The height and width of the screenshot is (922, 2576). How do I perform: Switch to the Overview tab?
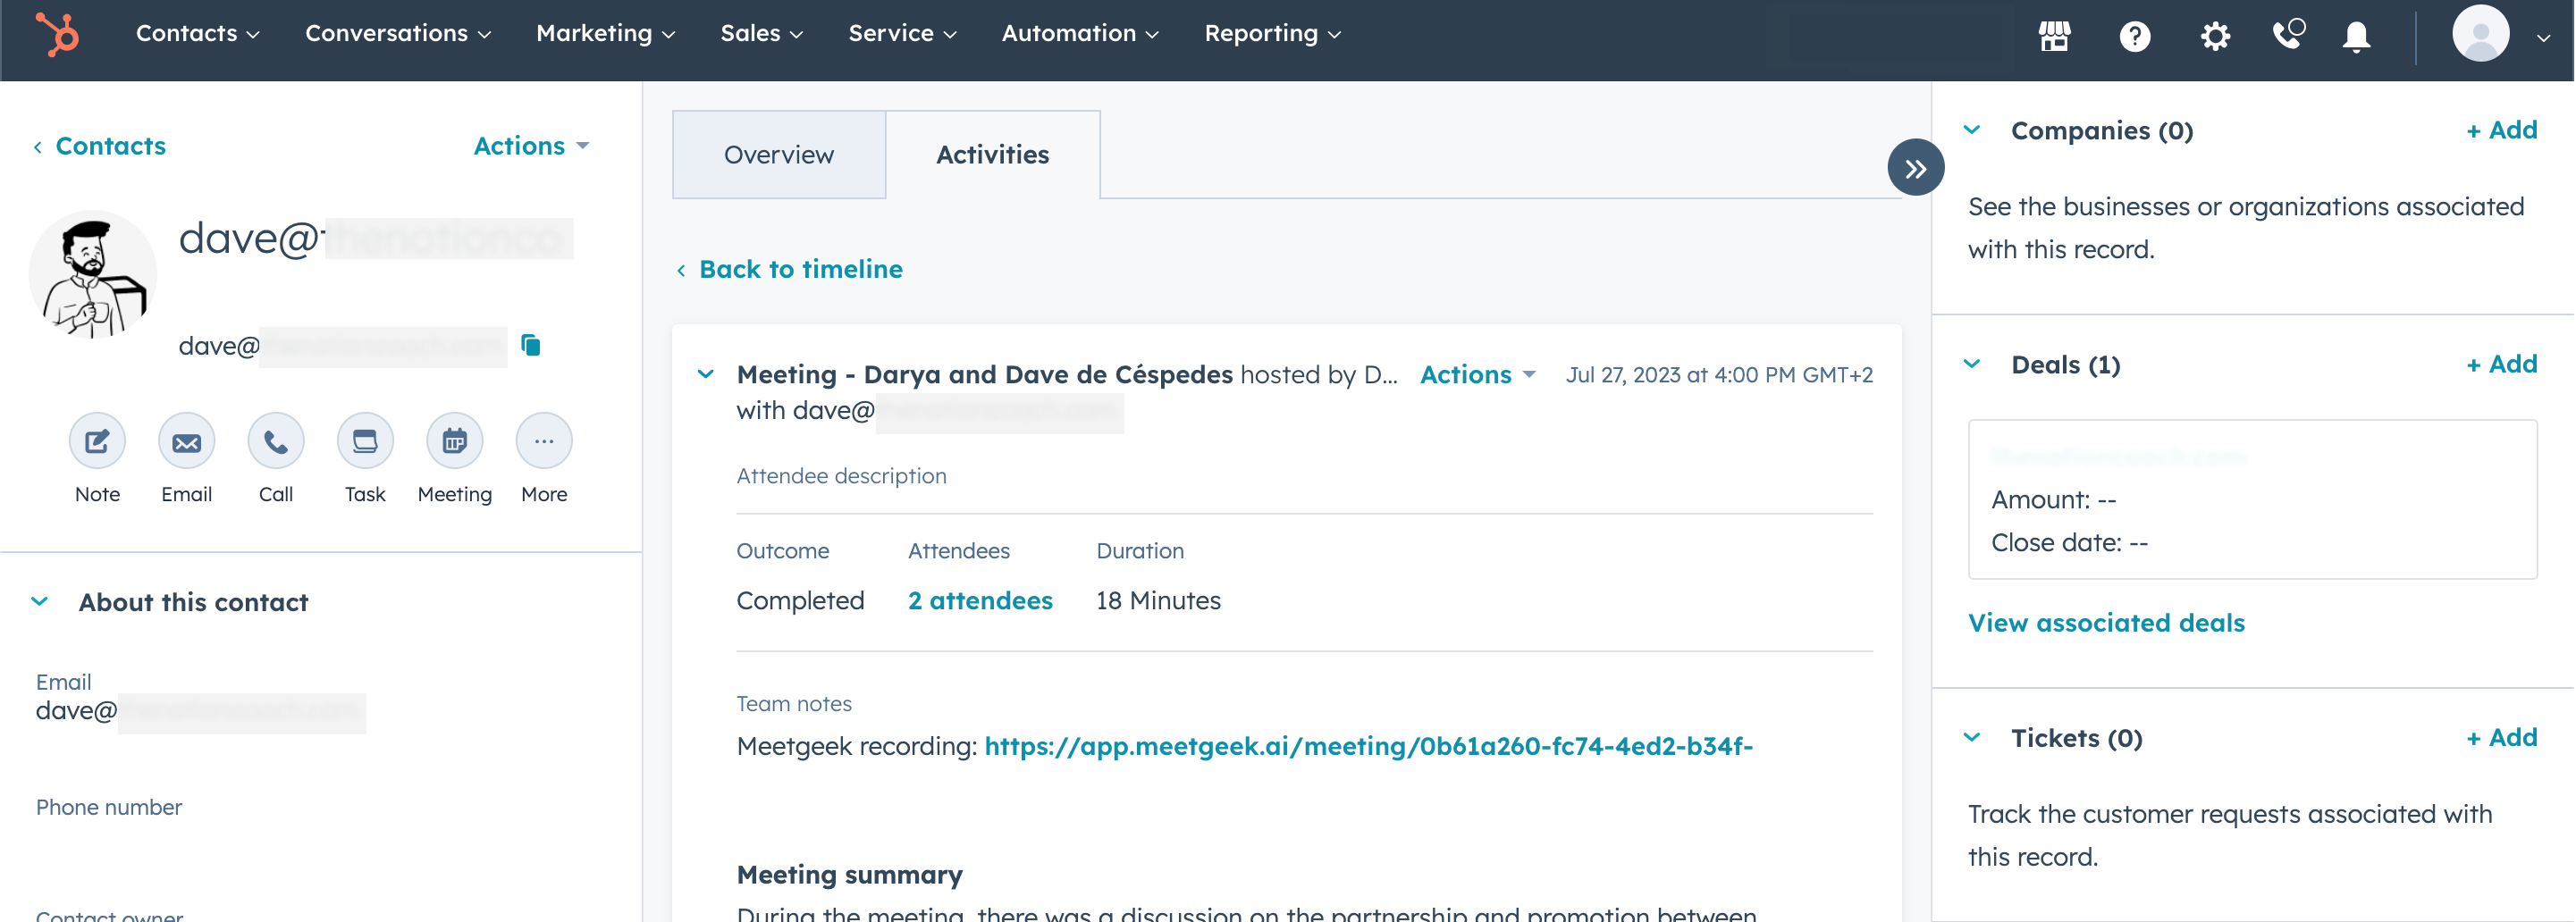click(778, 155)
